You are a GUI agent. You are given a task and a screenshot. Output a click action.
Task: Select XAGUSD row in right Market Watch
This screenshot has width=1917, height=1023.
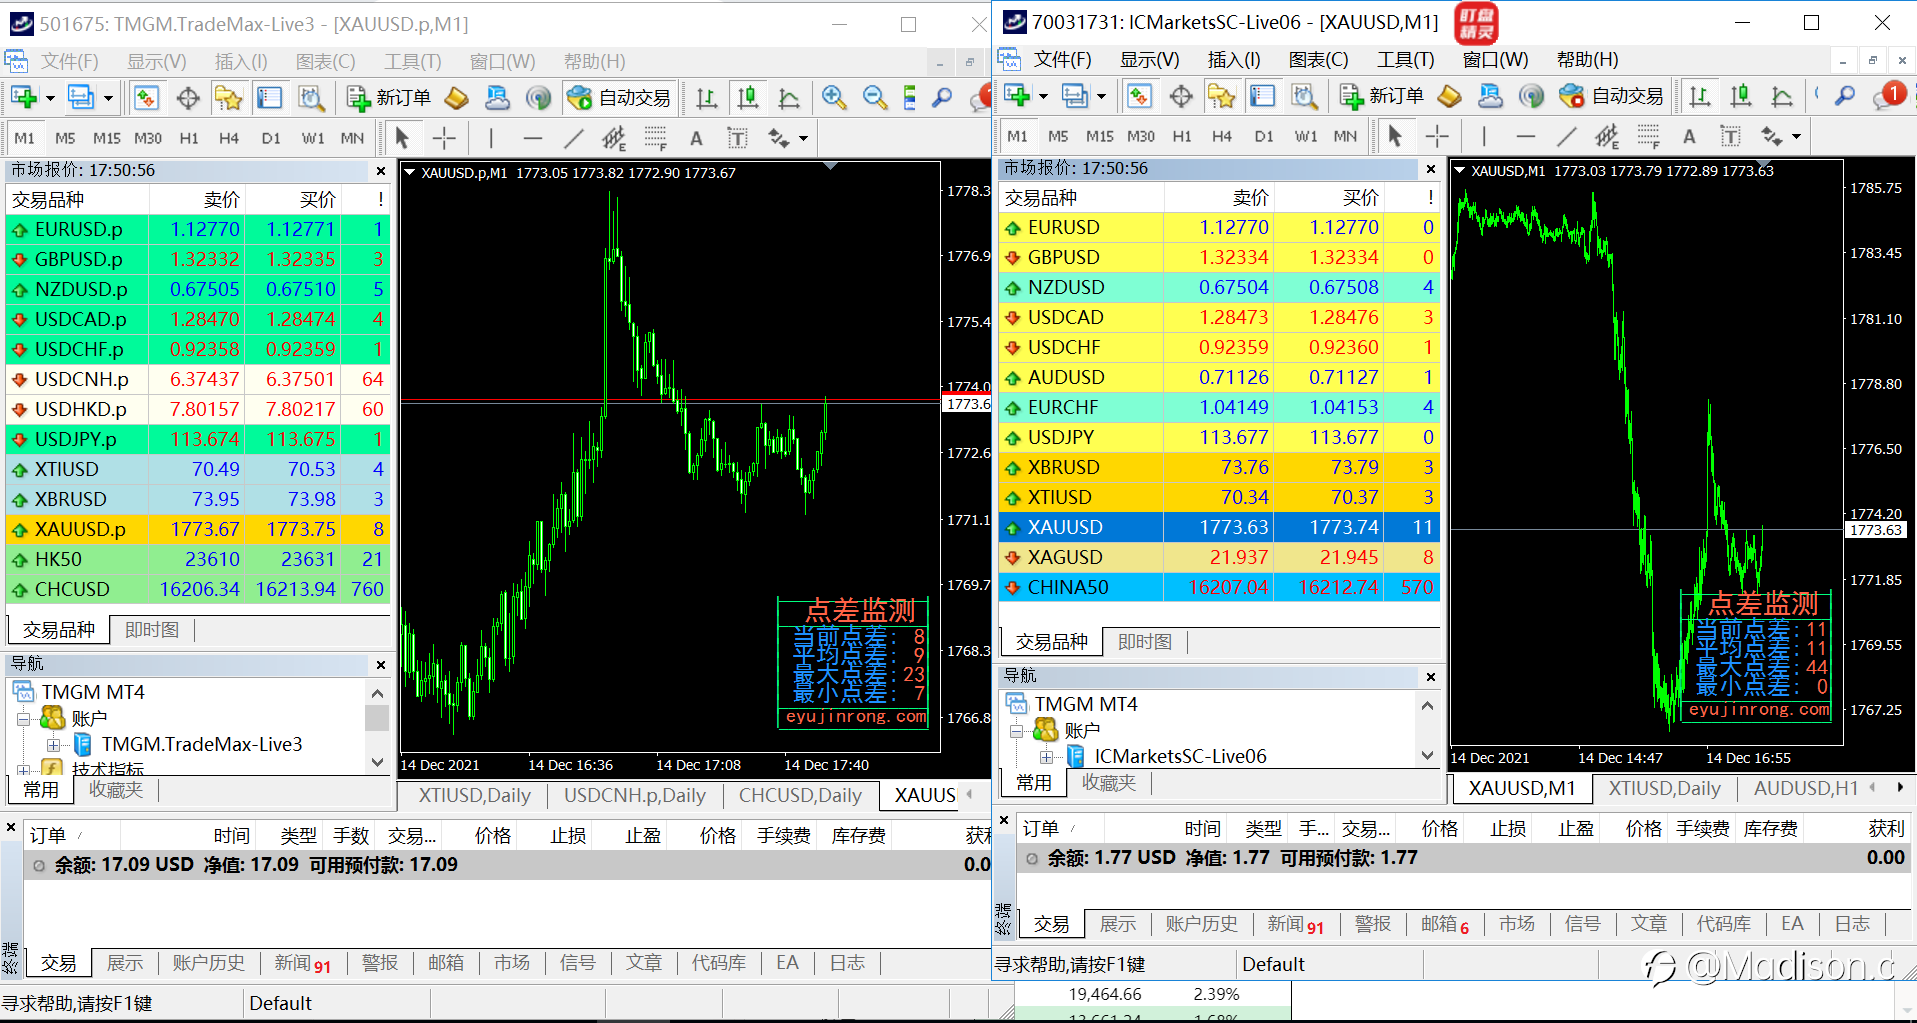pyautogui.click(x=1221, y=557)
